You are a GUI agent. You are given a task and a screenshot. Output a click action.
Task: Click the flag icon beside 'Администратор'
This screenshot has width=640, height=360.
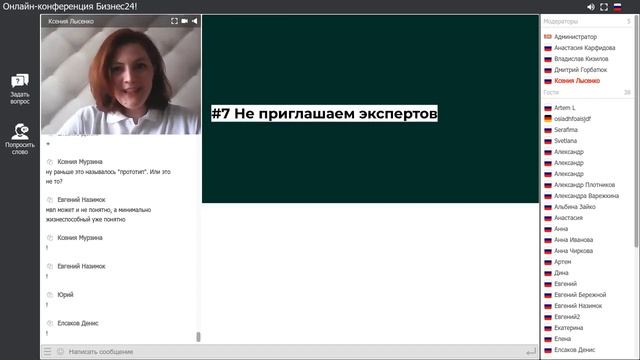[x=548, y=37]
